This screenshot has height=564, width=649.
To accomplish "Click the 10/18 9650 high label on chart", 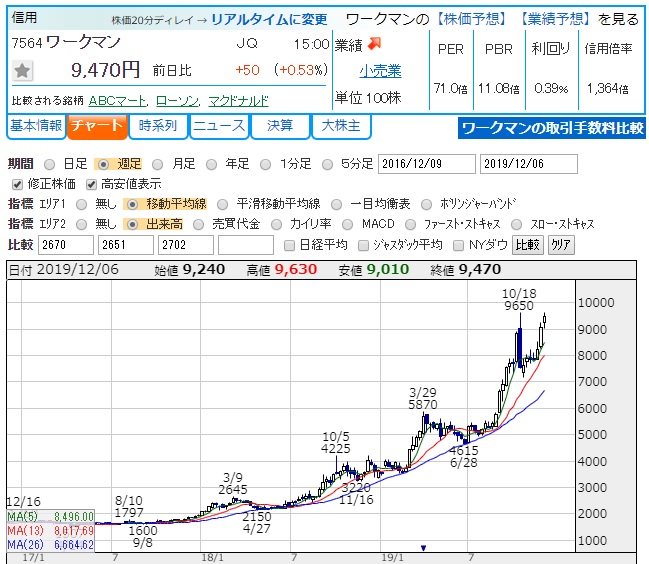I will 519,300.
